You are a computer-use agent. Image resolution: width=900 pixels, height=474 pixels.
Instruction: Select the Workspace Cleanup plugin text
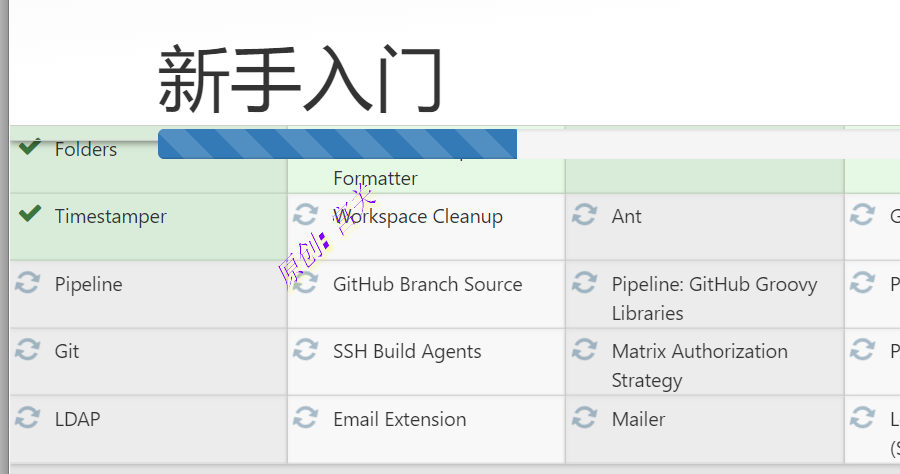[x=418, y=216]
